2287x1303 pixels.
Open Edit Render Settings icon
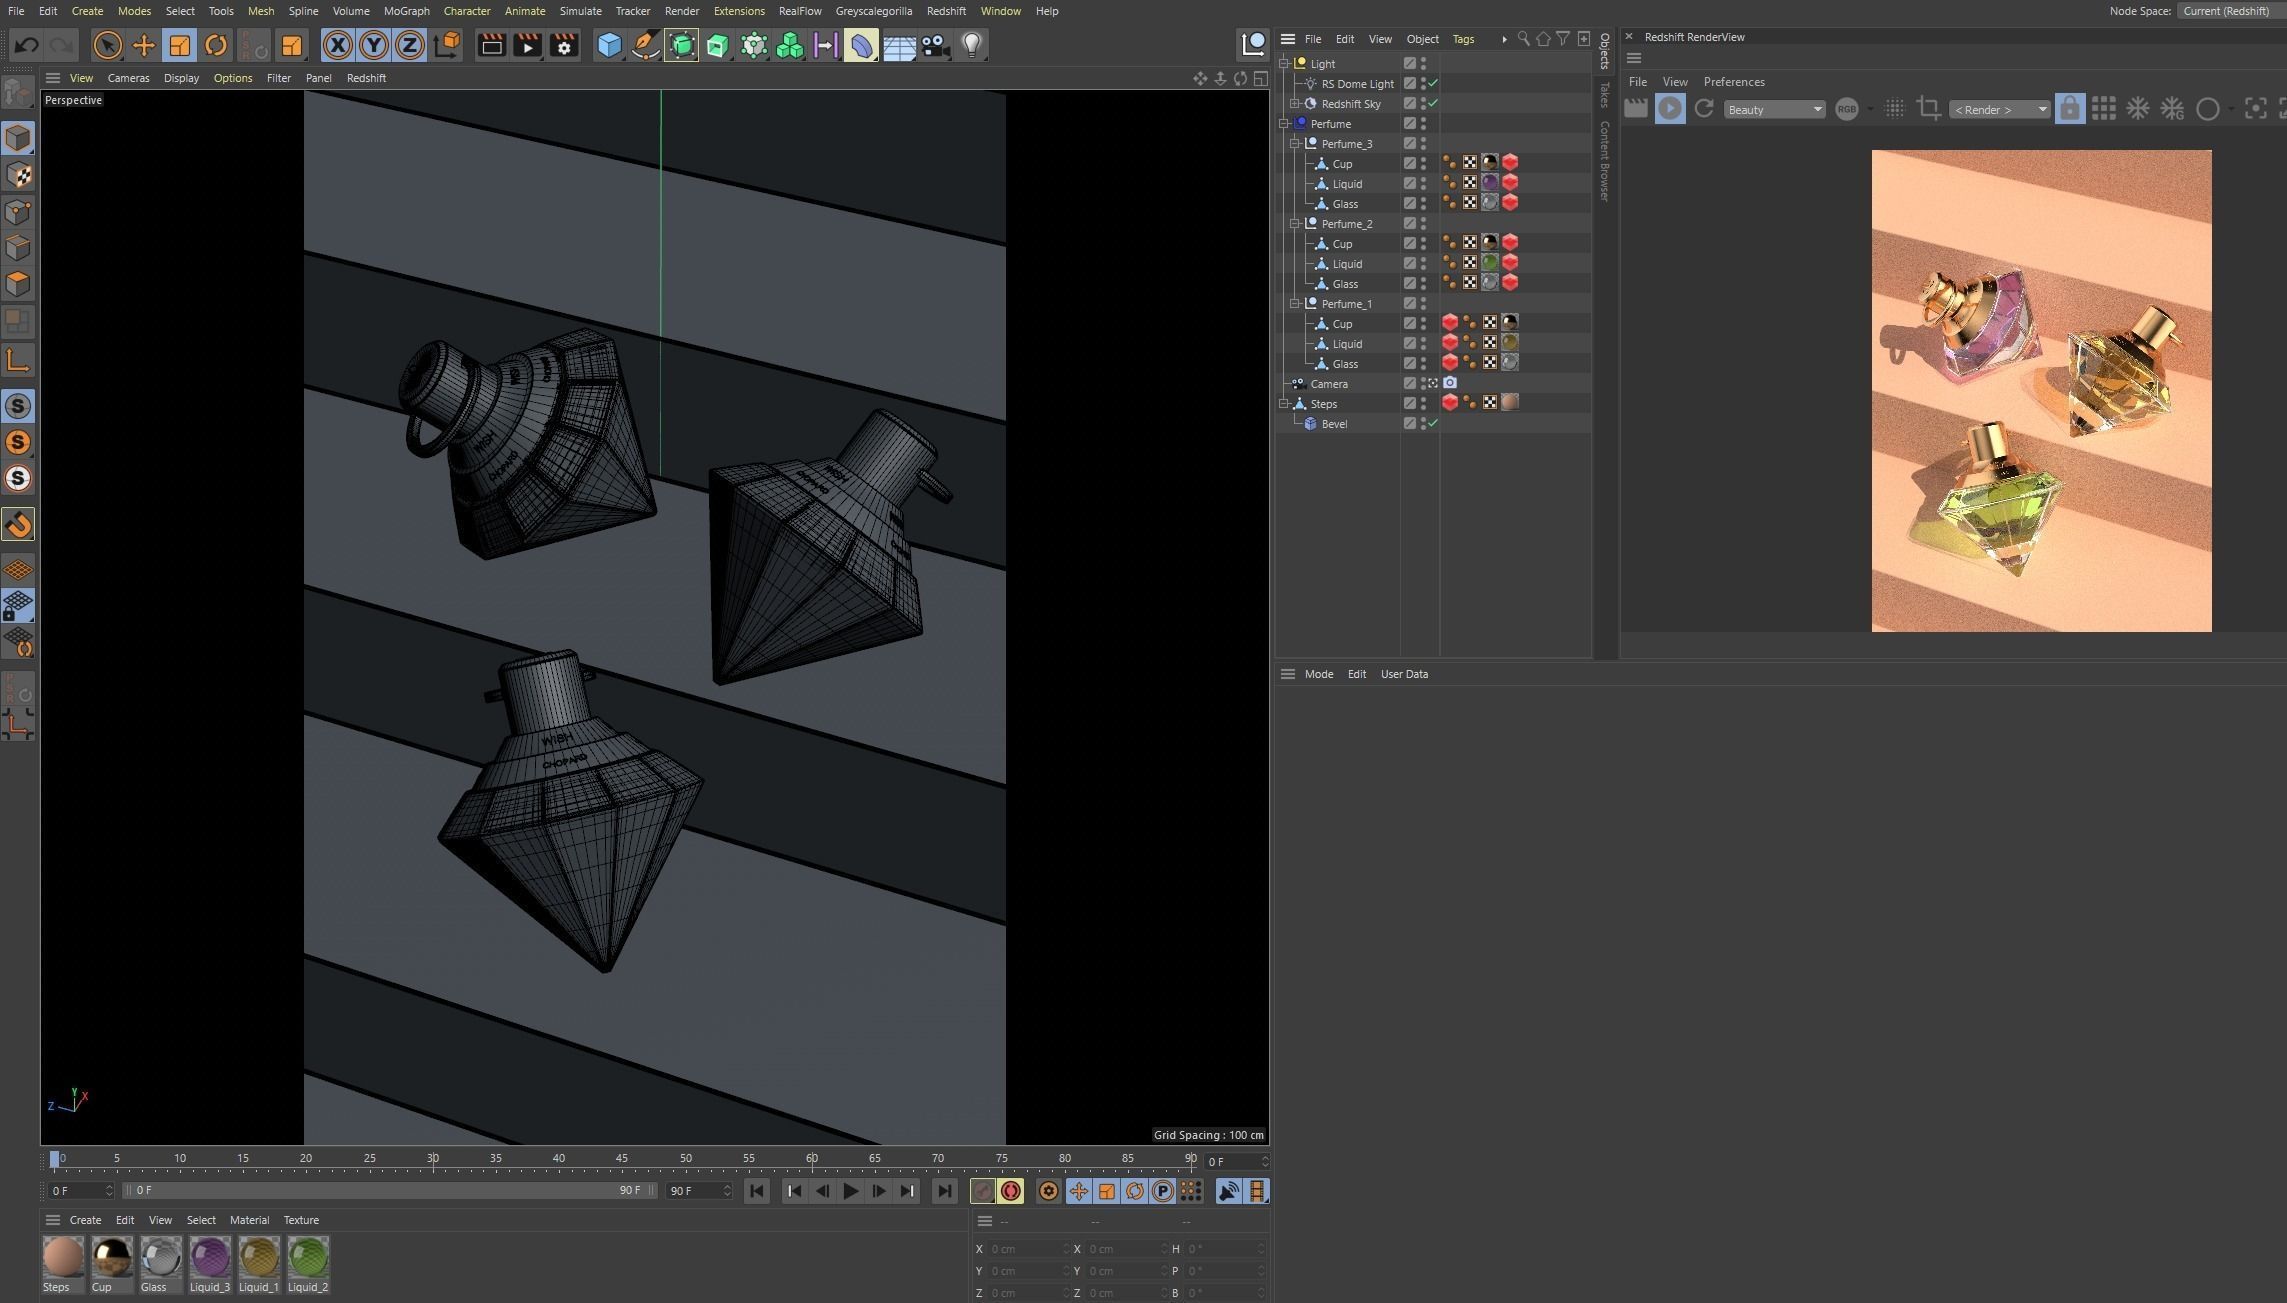pyautogui.click(x=564, y=45)
